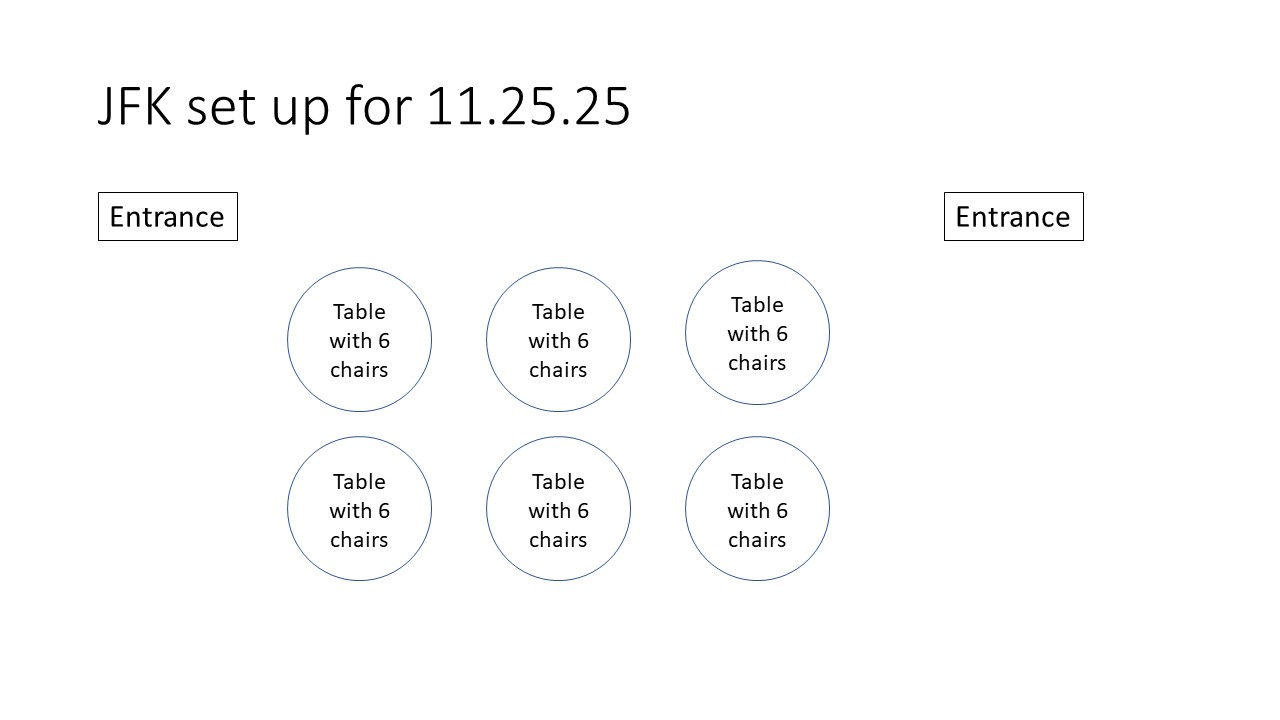
Task: Click "chairs" text in the top-left table
Action: (359, 370)
